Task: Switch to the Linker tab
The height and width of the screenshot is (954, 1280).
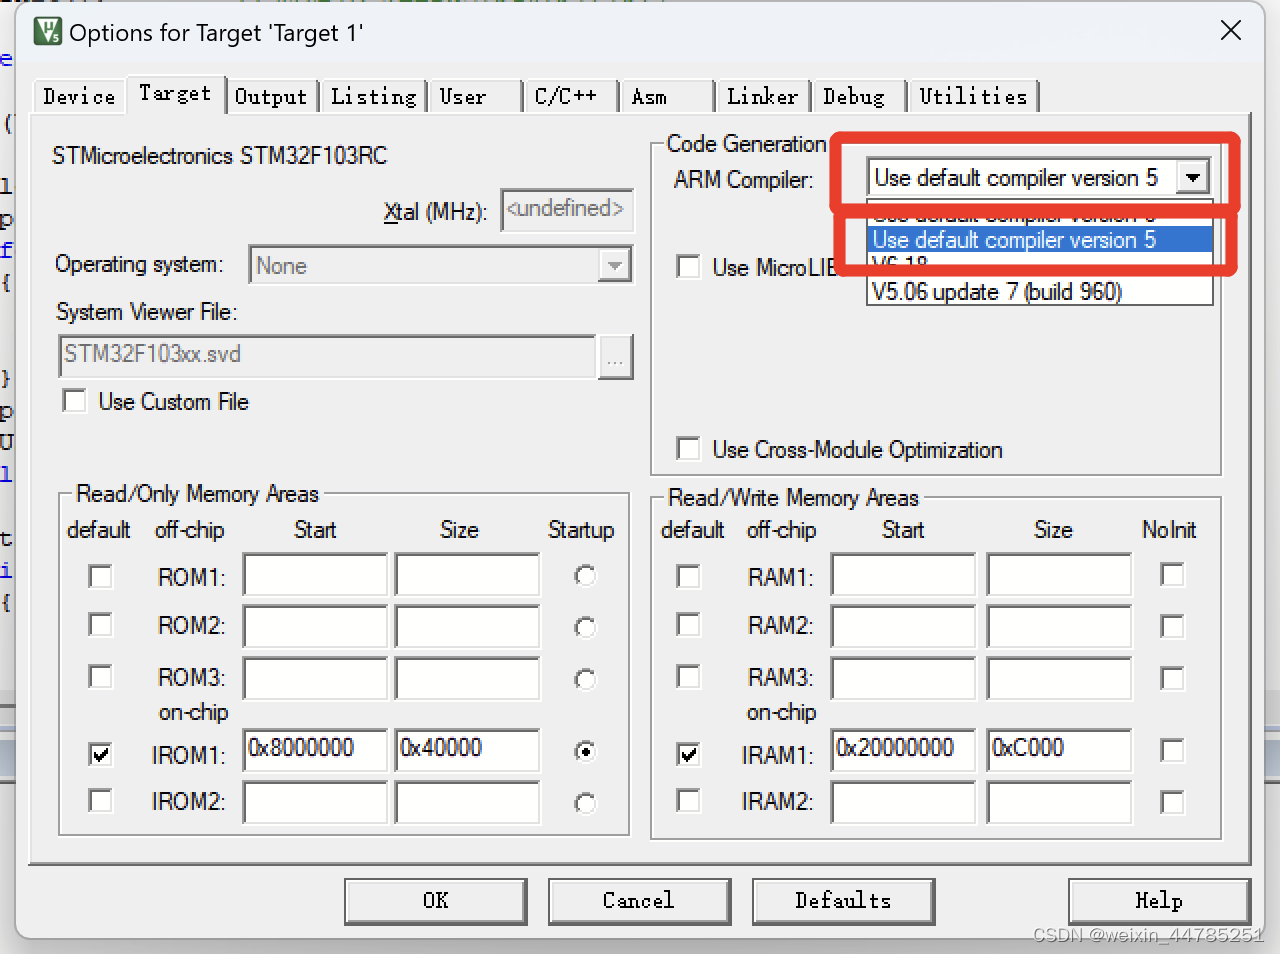Action: point(762,96)
